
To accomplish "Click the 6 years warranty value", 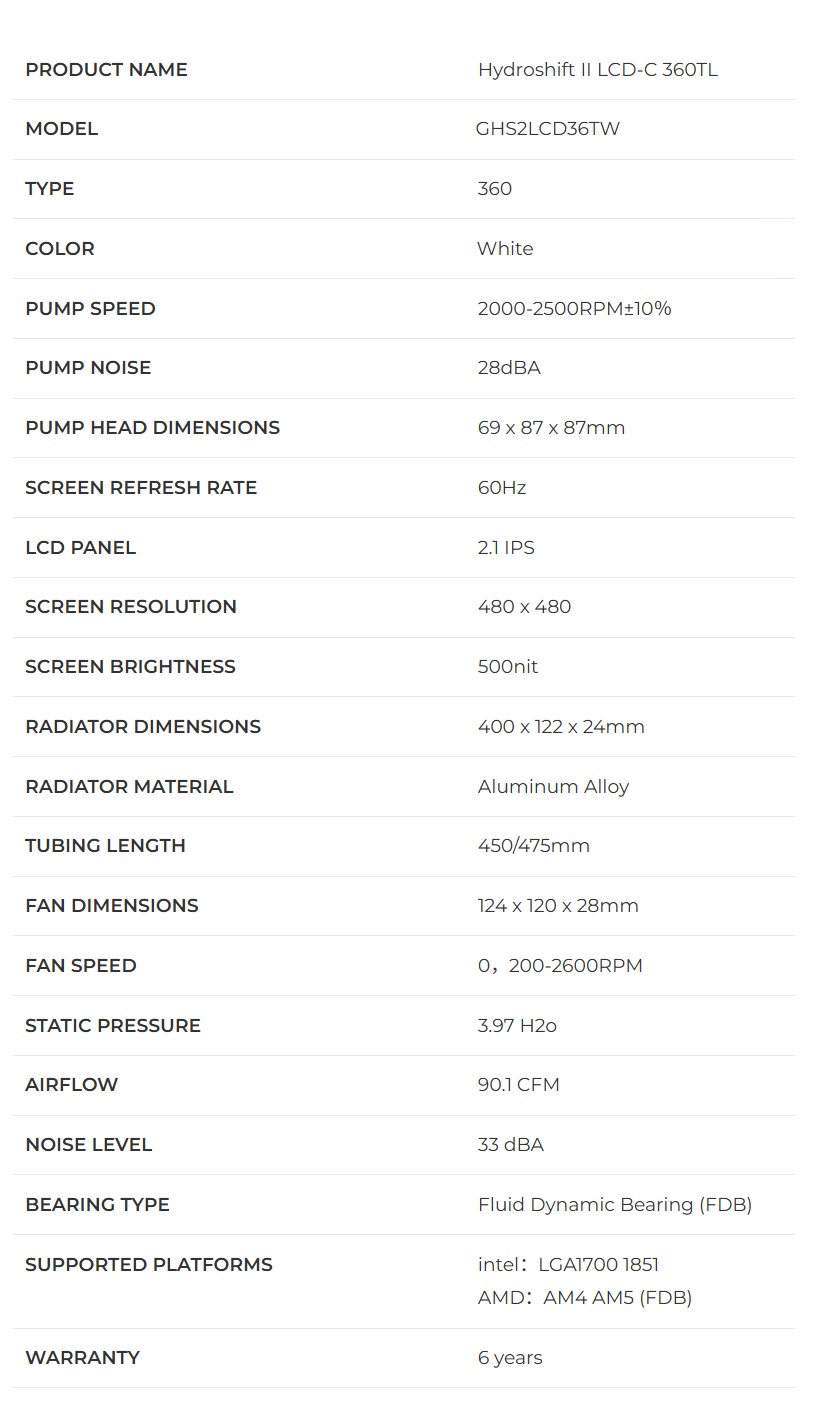I will pos(511,1358).
